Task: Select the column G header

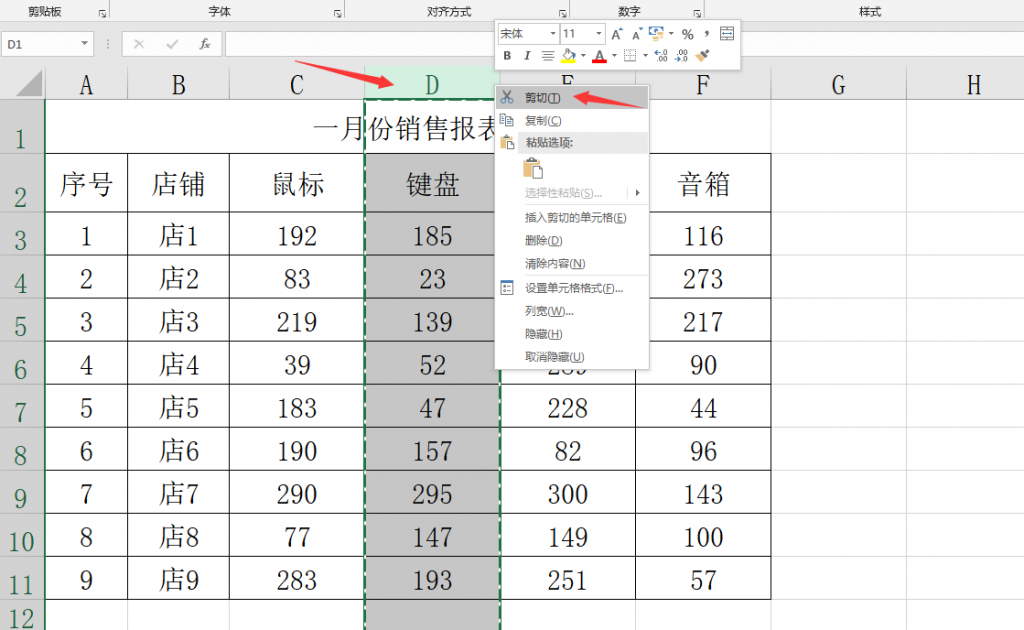Action: click(838, 85)
